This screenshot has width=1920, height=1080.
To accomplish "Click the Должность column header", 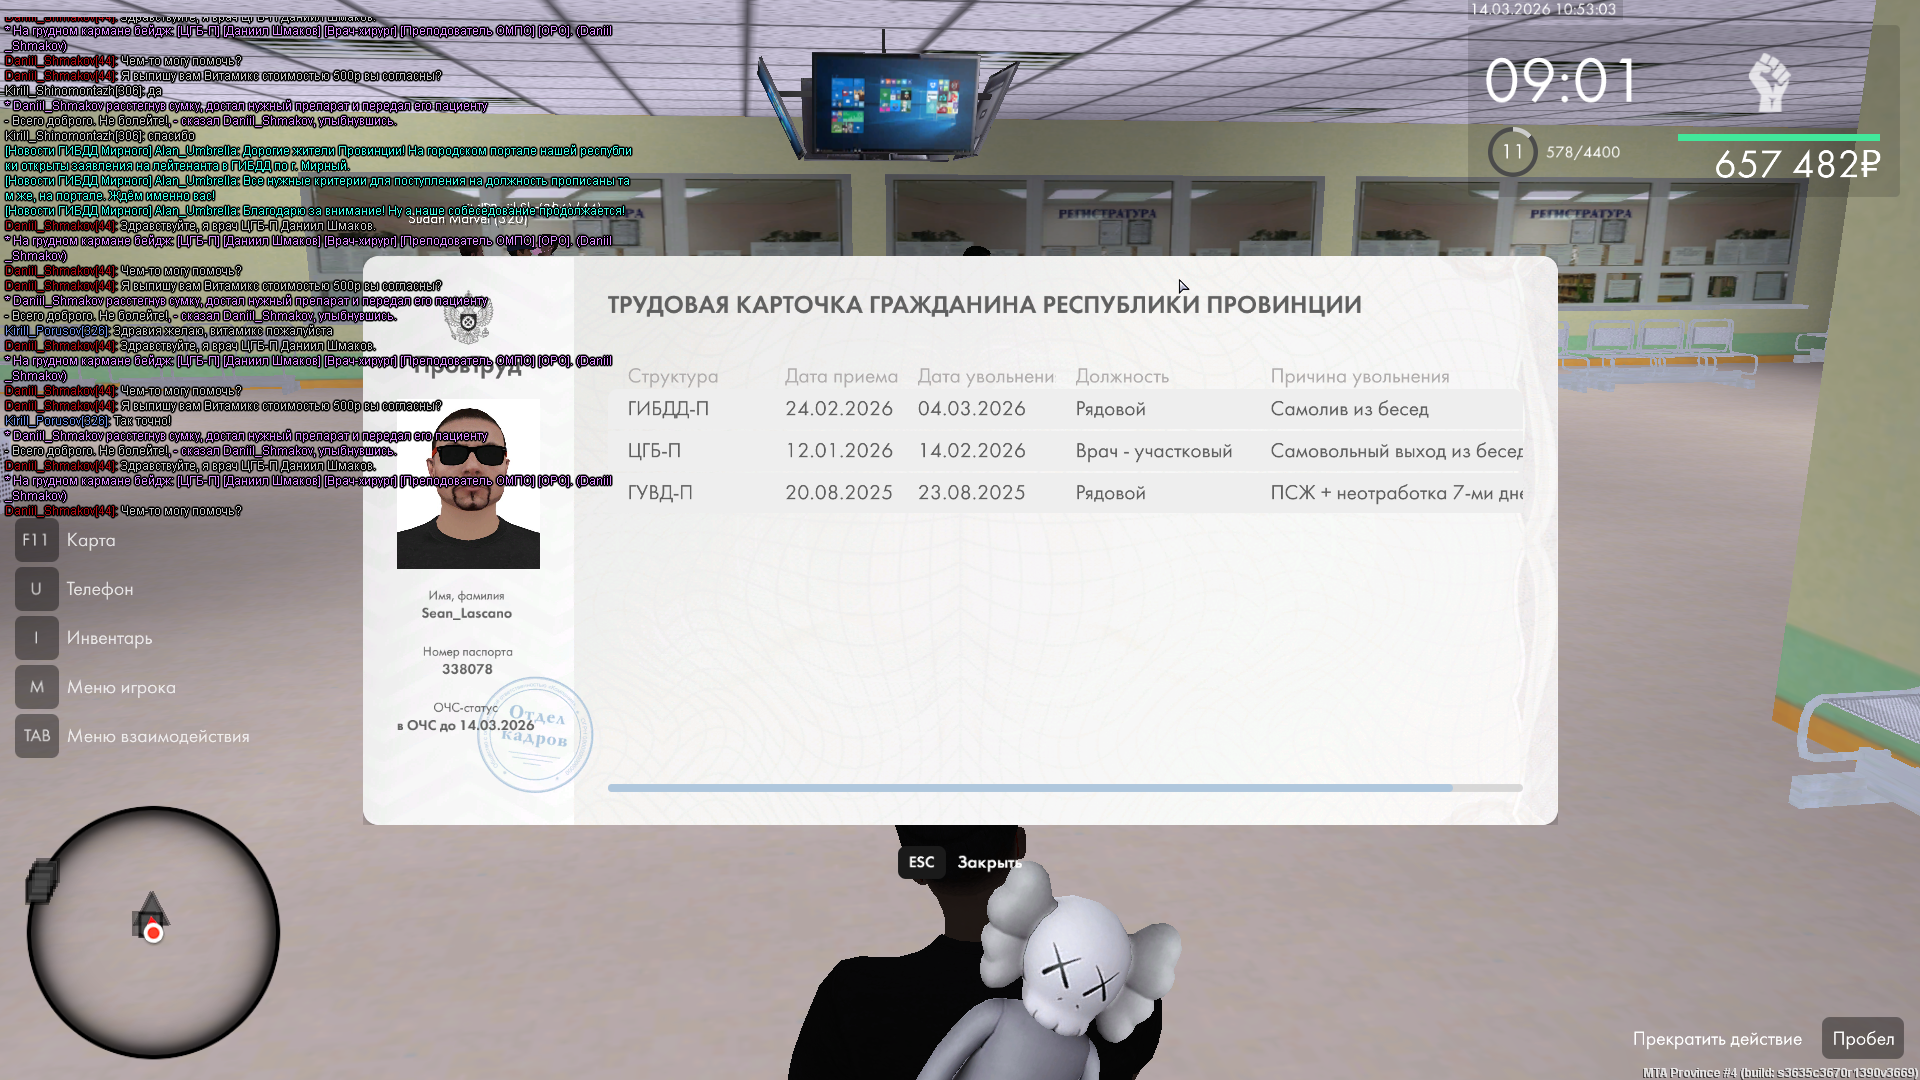I will pyautogui.click(x=1122, y=377).
